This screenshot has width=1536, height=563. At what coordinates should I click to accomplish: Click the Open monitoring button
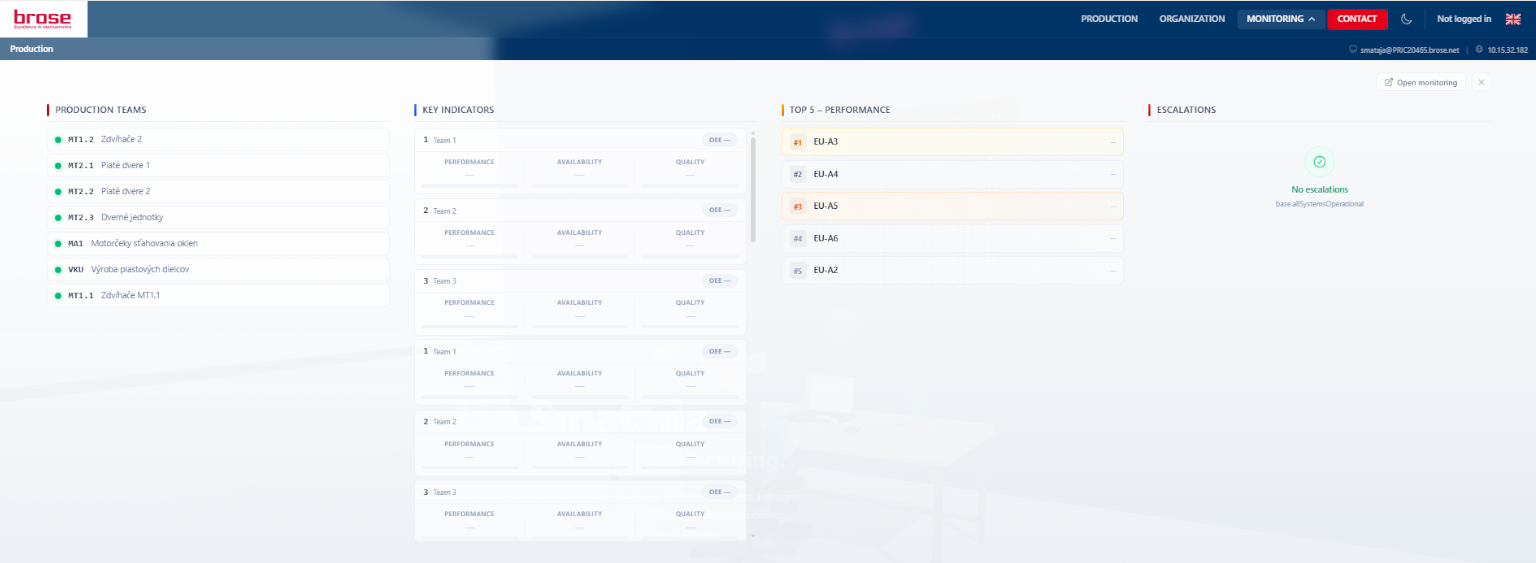coord(1421,82)
